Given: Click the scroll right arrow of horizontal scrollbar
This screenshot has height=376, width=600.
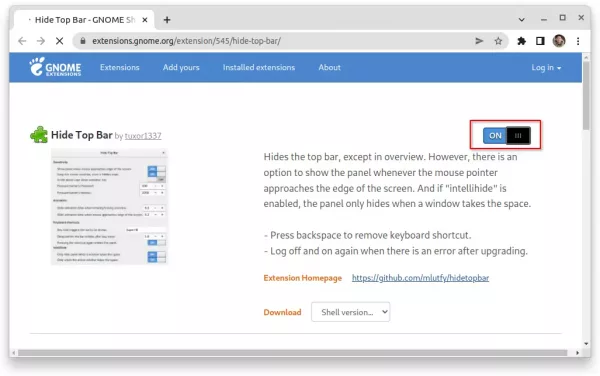Looking at the screenshot, I should 577,353.
